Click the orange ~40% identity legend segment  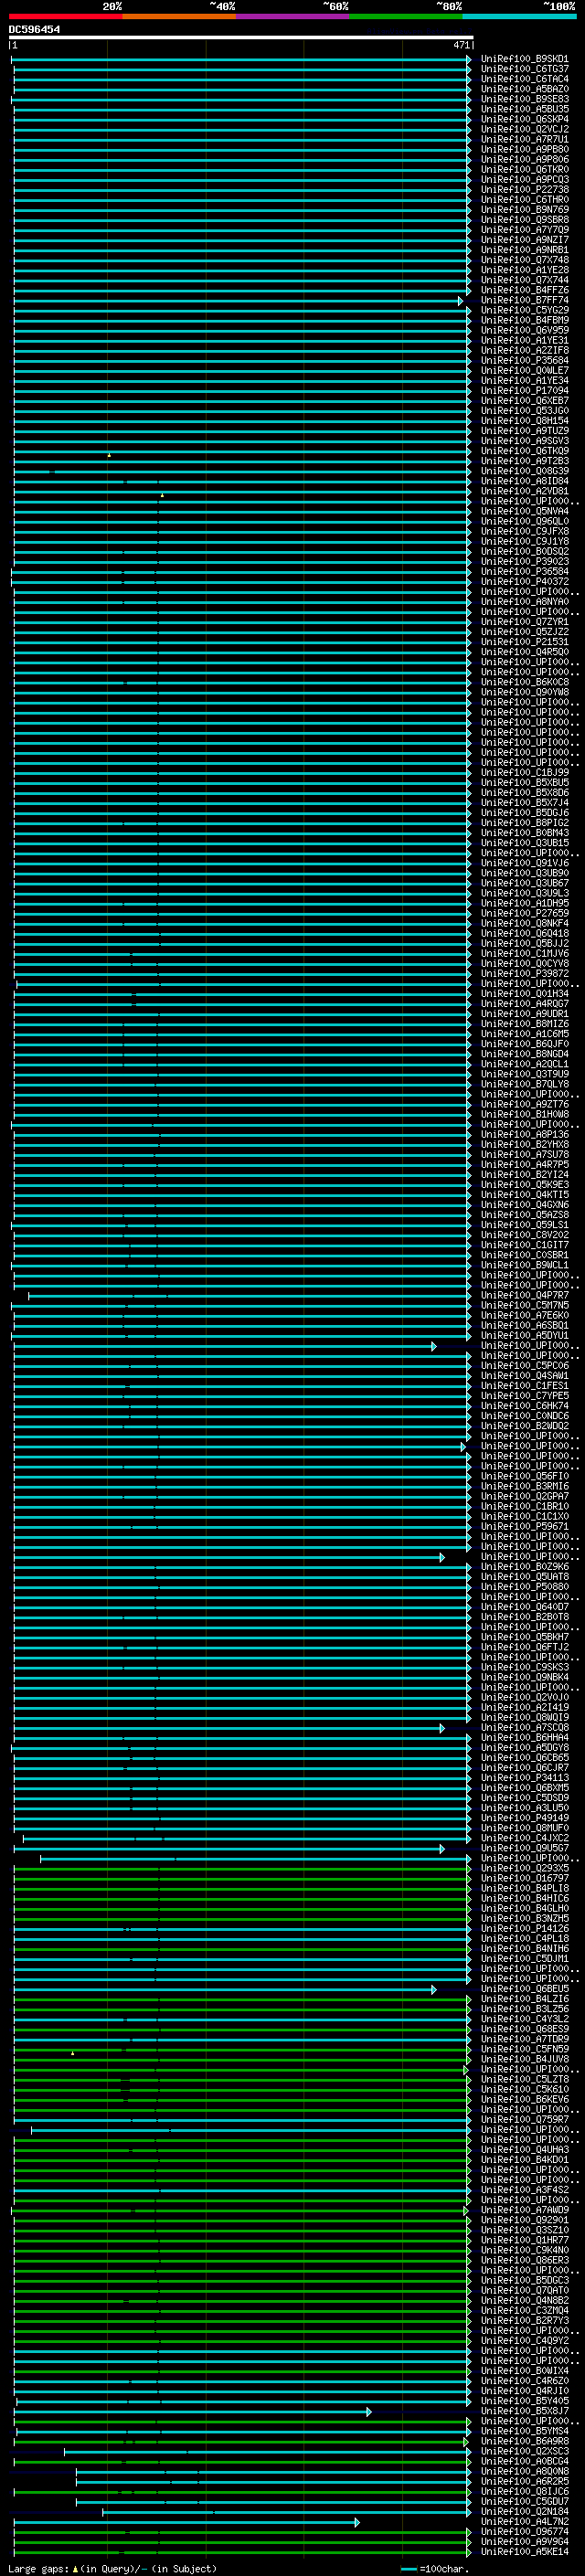click(x=179, y=16)
